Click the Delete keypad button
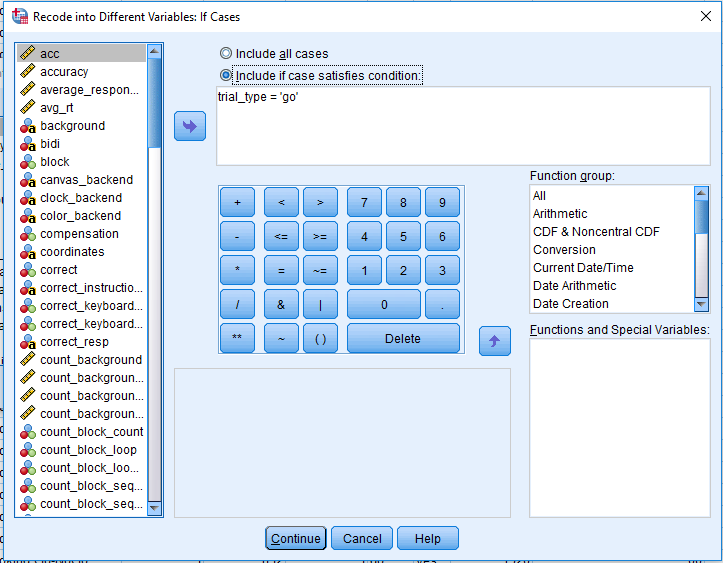Viewport: 723px width, 563px height. 403,338
